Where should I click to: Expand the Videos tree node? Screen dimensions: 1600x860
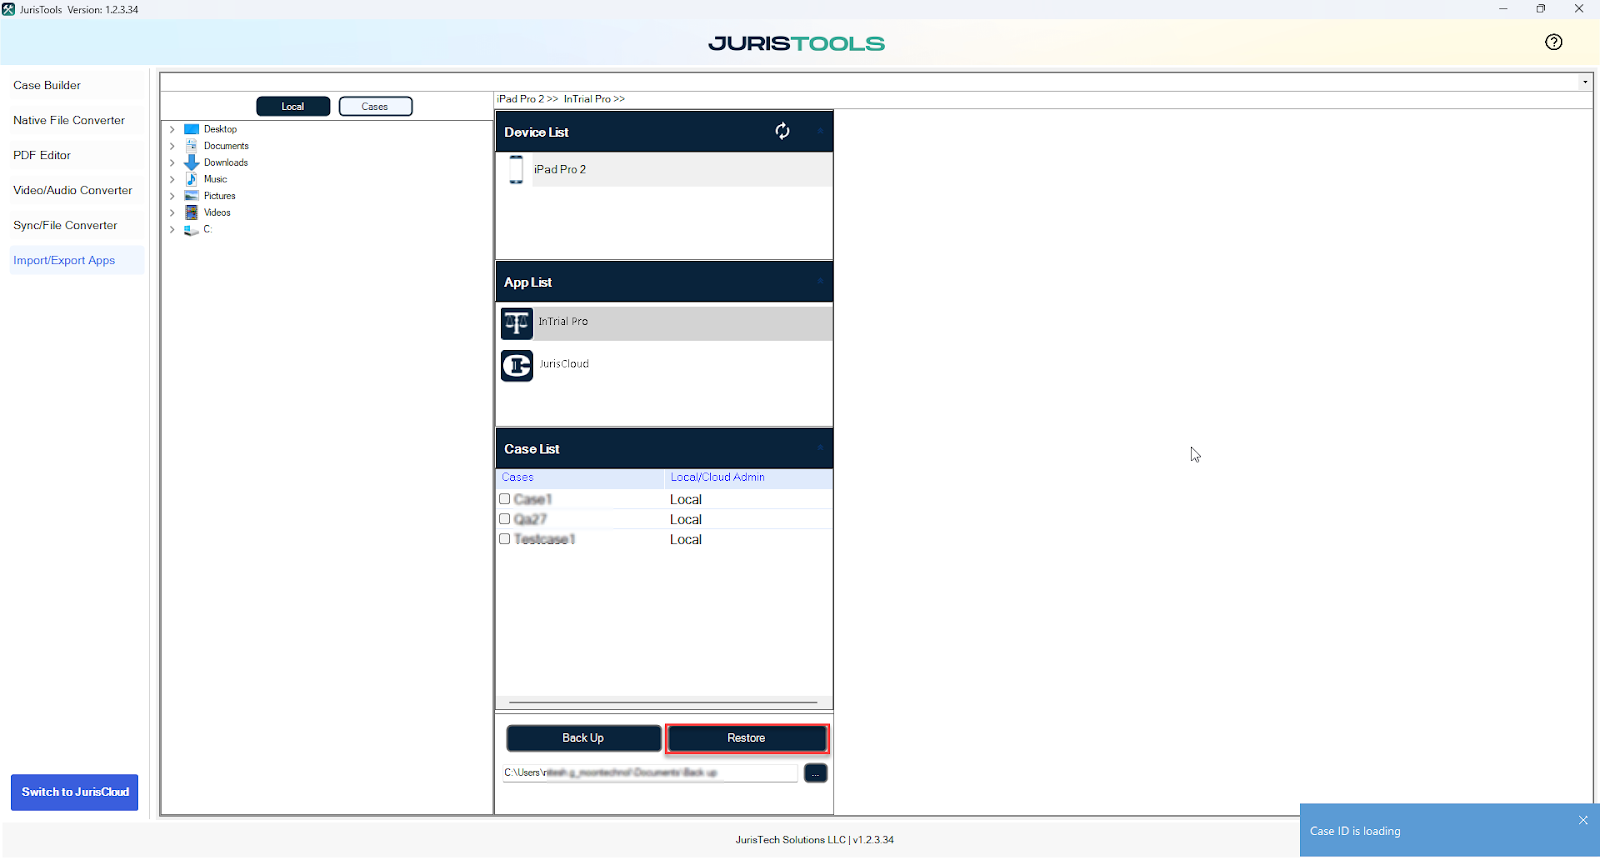point(172,213)
